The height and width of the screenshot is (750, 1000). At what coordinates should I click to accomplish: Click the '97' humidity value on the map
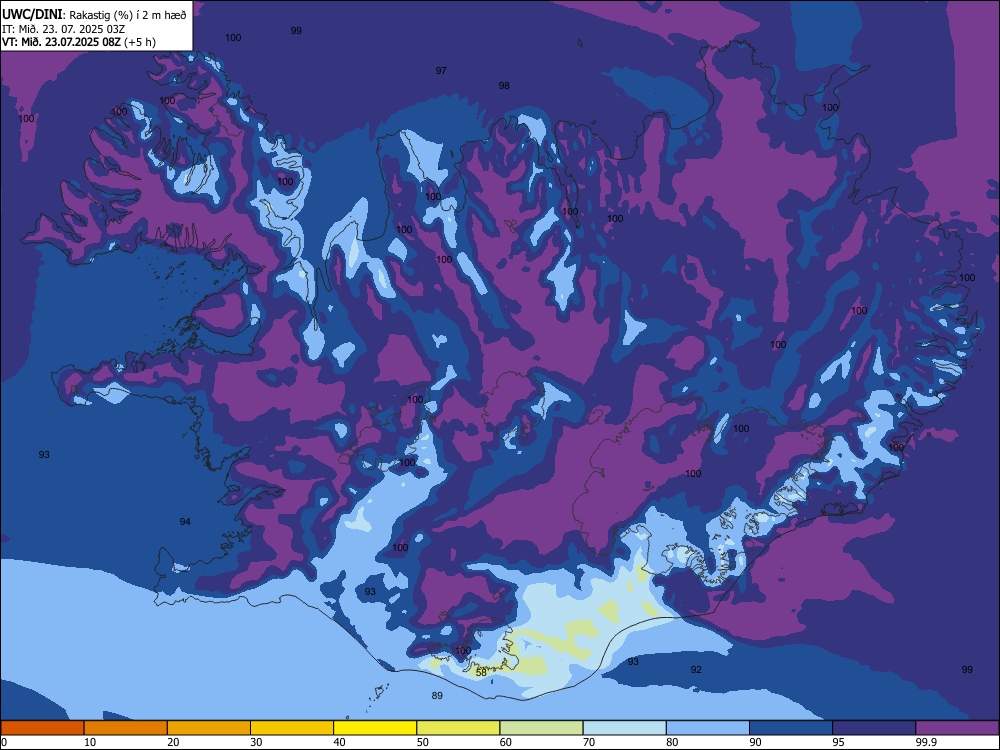(441, 70)
